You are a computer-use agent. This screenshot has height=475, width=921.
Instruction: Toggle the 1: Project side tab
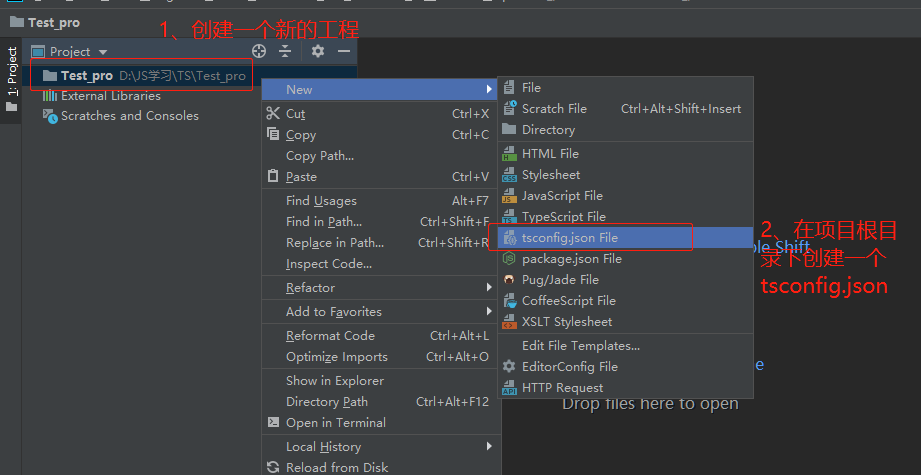pos(11,79)
